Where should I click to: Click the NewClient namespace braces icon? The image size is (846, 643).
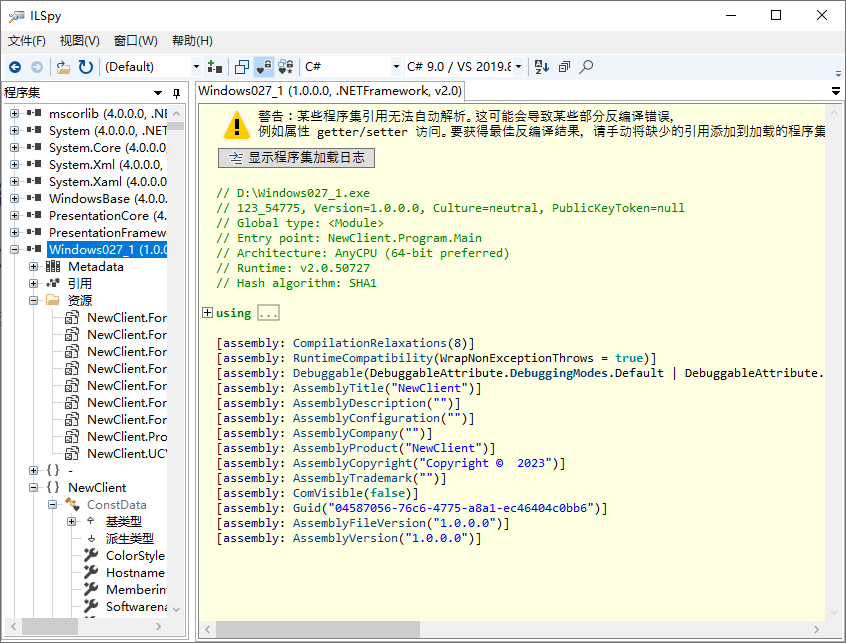pos(53,488)
